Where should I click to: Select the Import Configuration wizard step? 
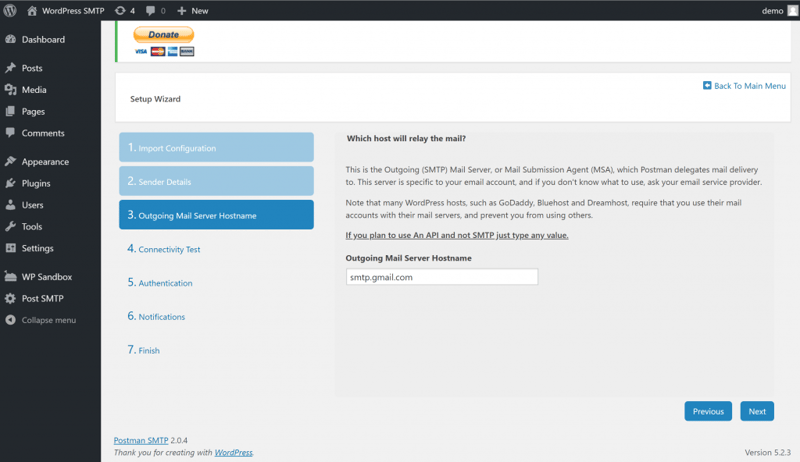(x=215, y=148)
